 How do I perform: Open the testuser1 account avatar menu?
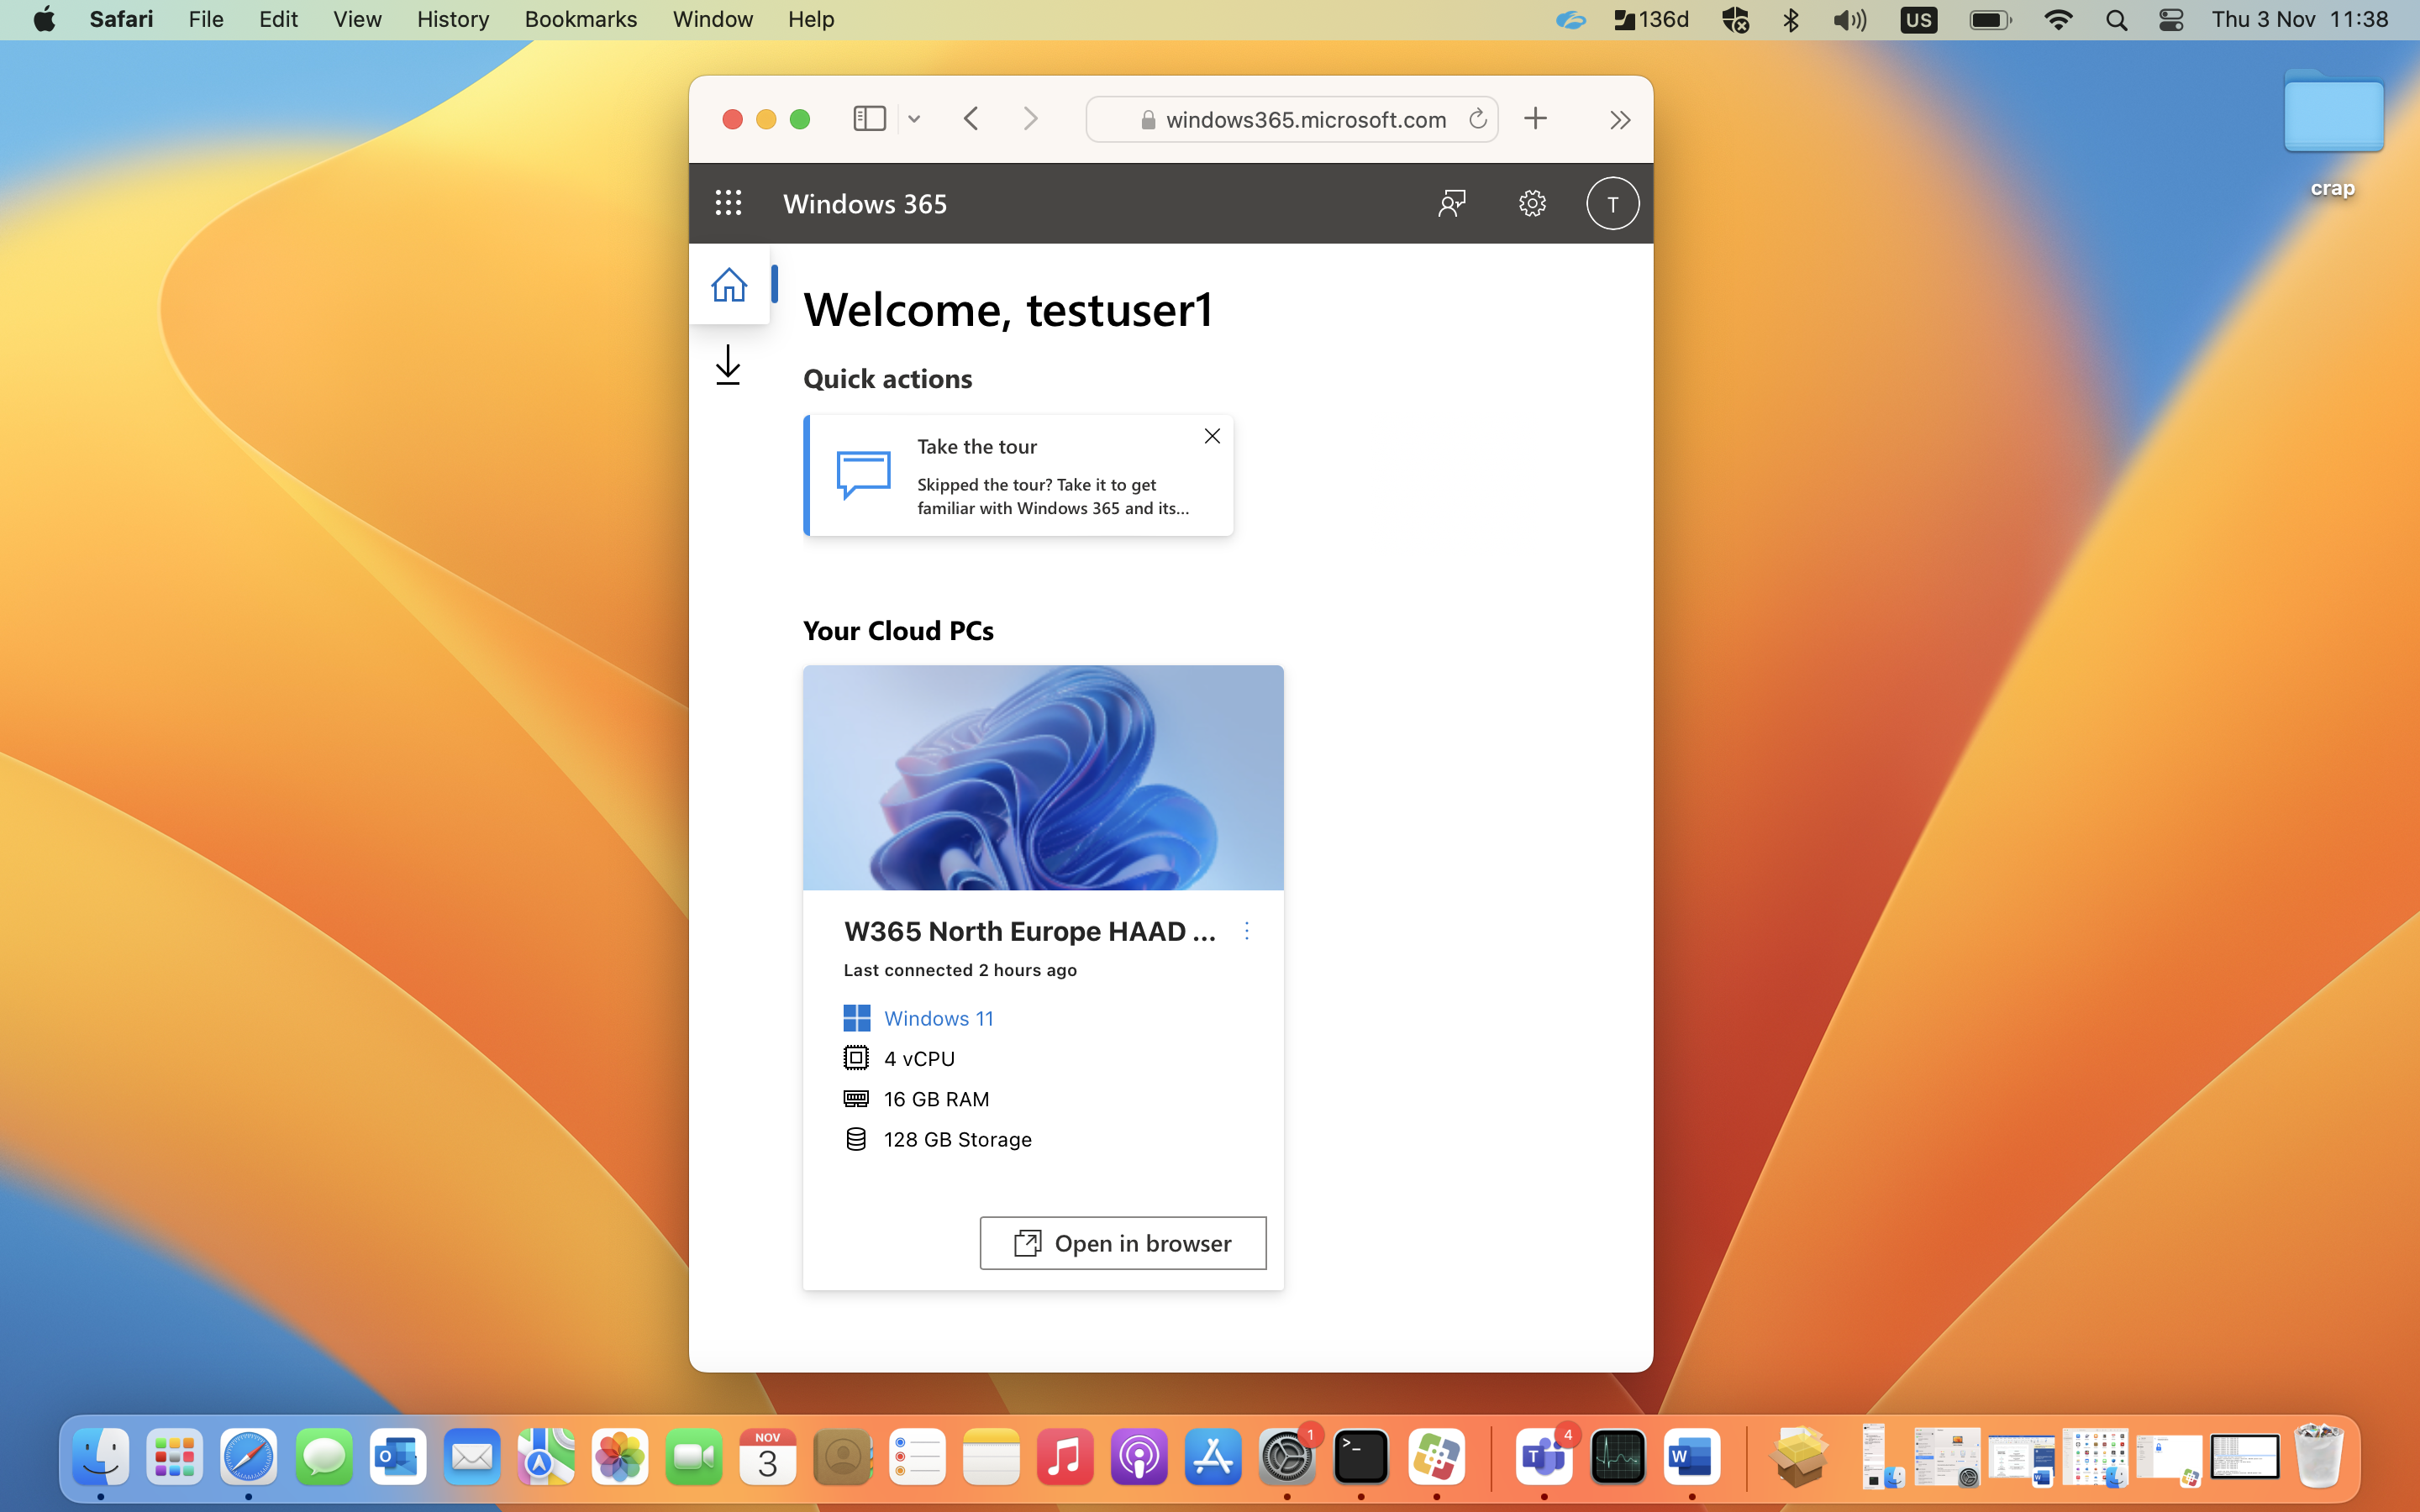pyautogui.click(x=1612, y=203)
